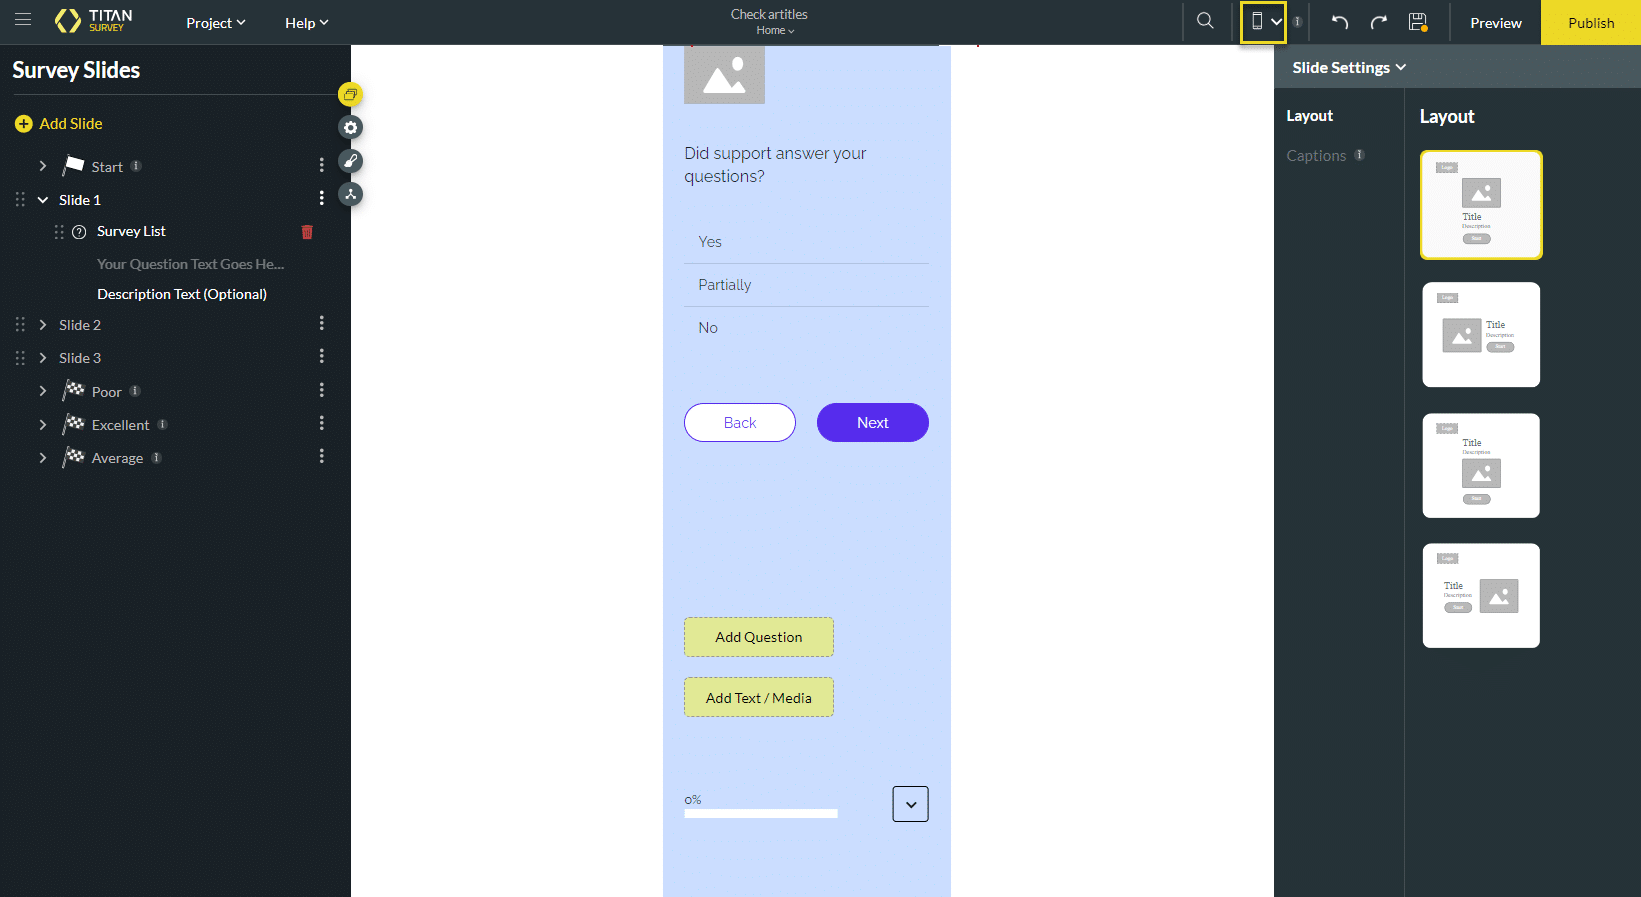Open the mobile device view selector

pyautogui.click(x=1263, y=22)
